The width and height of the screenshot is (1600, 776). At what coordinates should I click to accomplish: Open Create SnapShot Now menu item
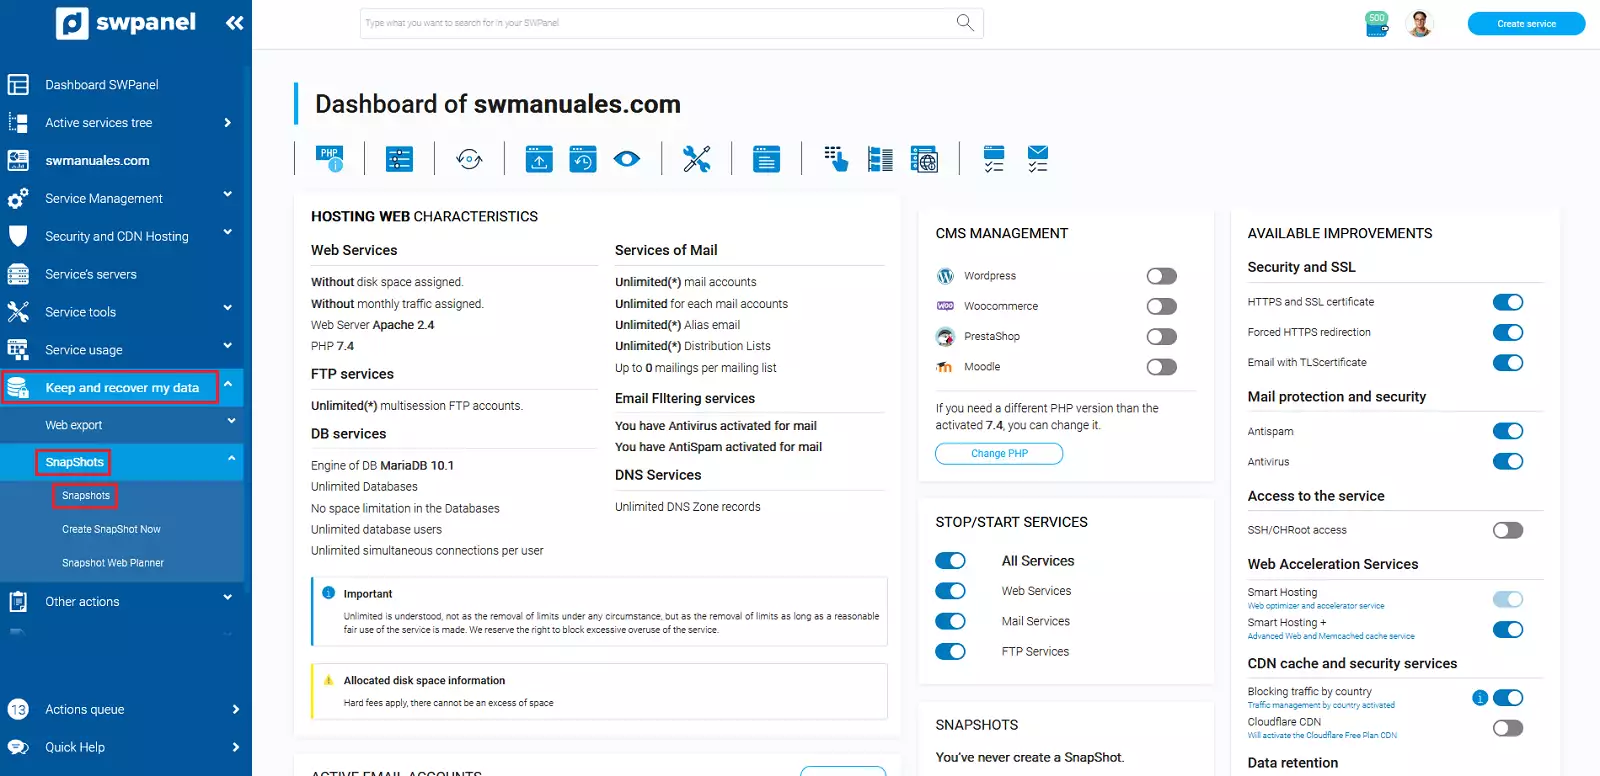(111, 529)
